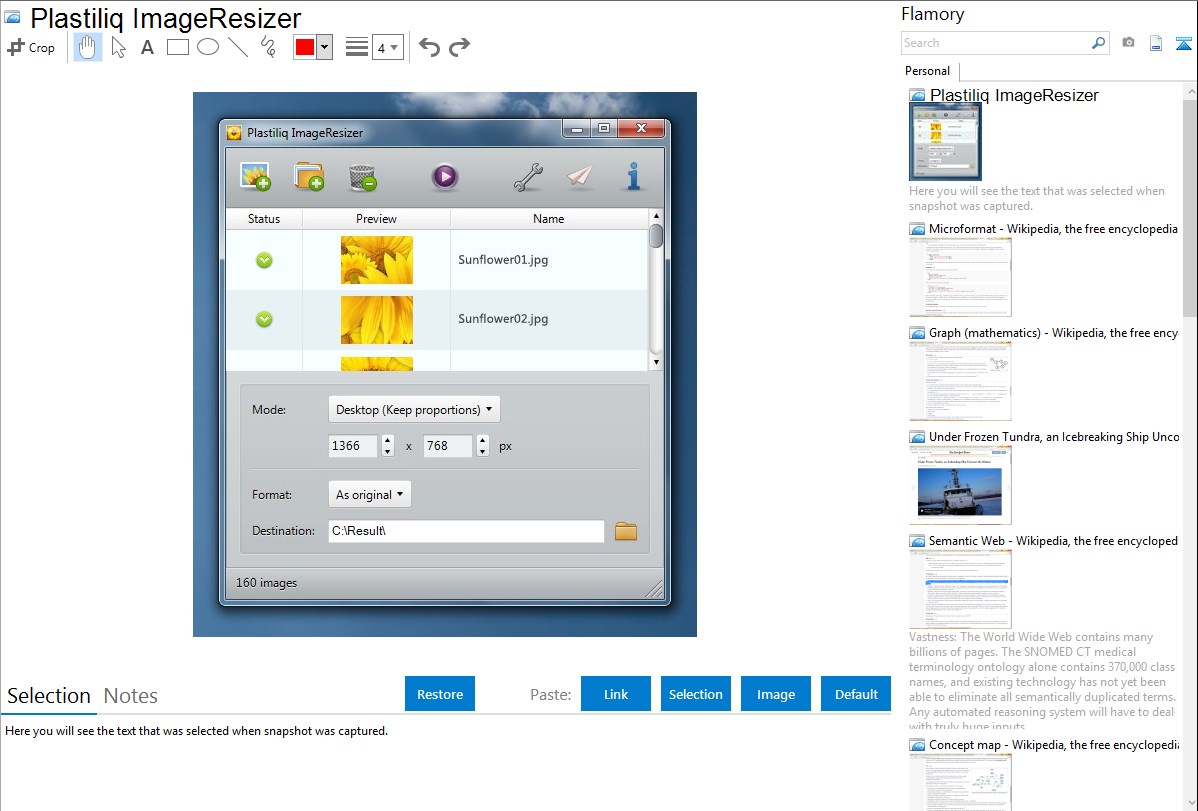Activate the hand pan tool
Image resolution: width=1198 pixels, height=811 pixels.
pos(87,47)
